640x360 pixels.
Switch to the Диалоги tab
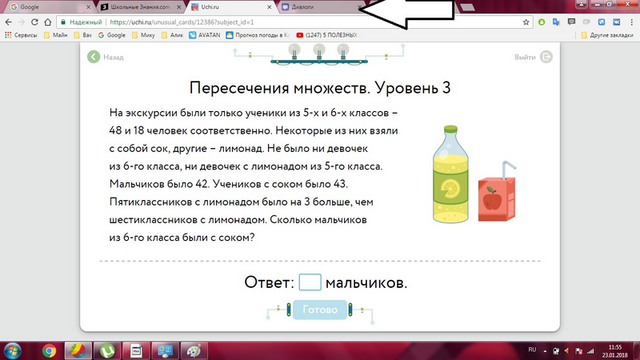318,7
